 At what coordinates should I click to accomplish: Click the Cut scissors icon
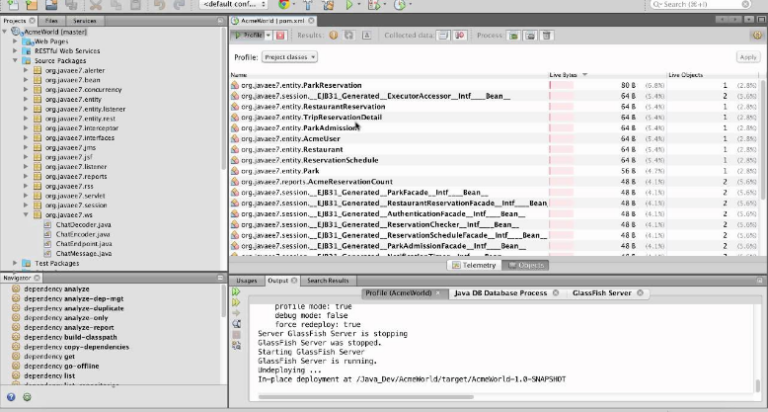98,5
